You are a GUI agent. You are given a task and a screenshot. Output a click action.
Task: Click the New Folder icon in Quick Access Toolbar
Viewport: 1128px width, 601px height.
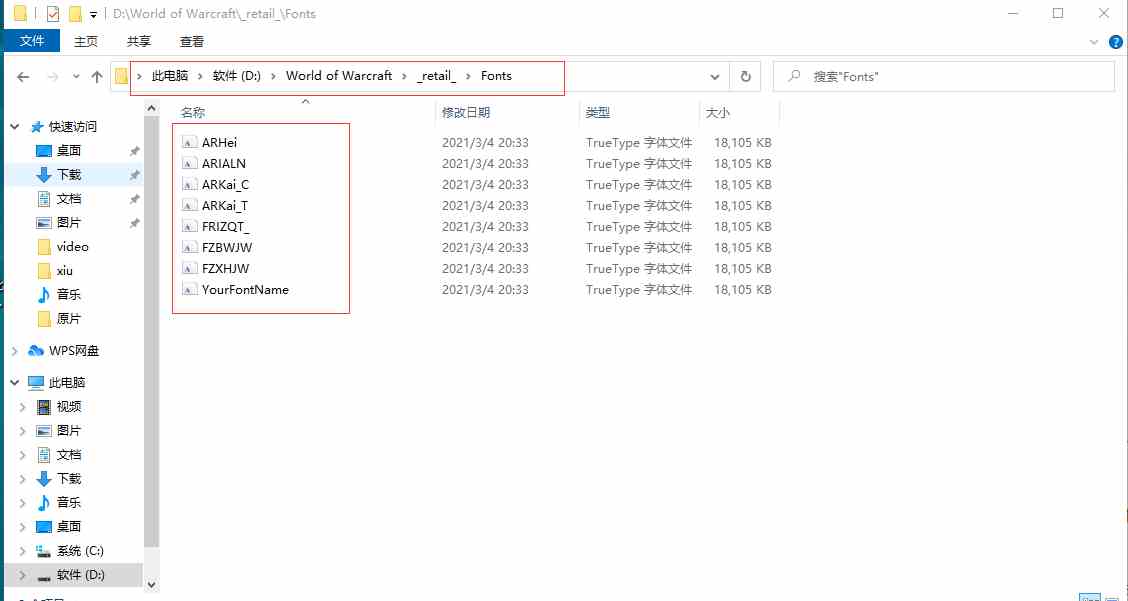(75, 13)
